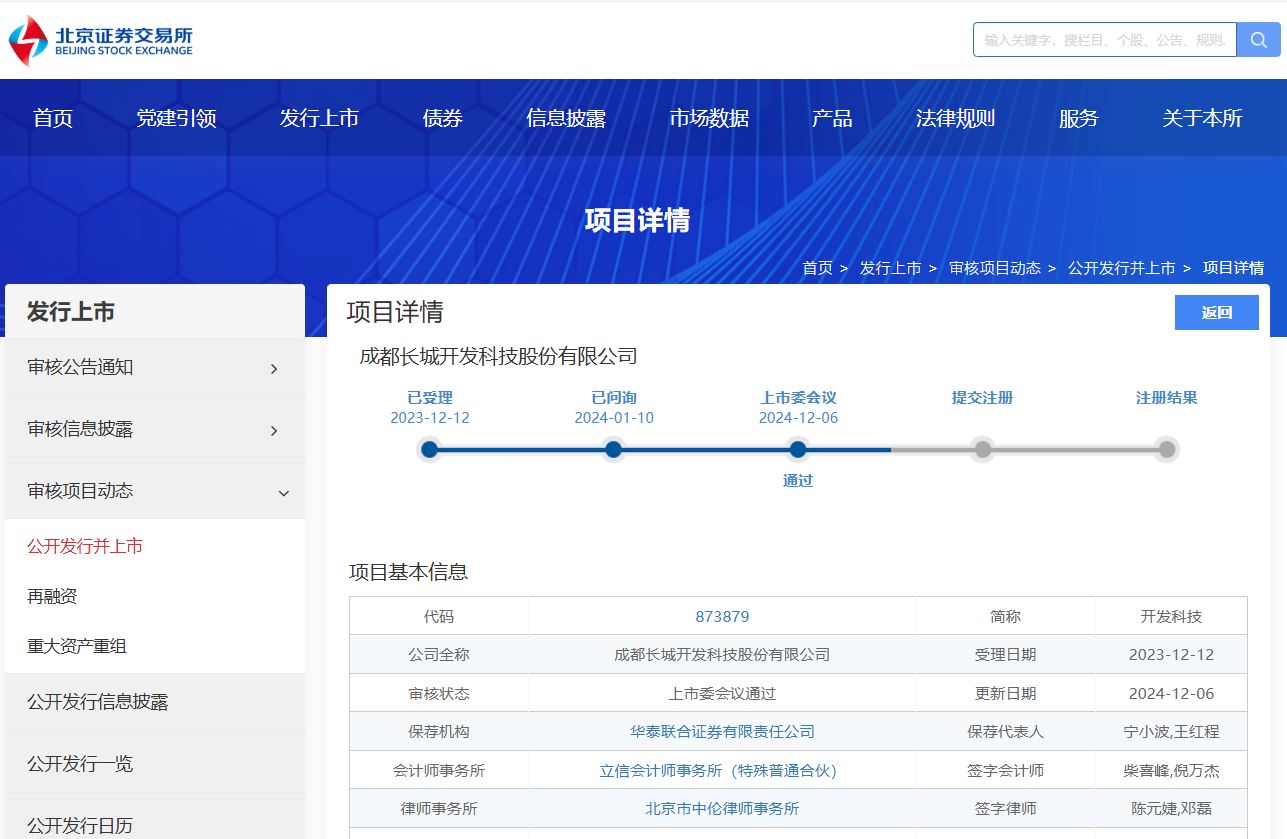
Task: Click 公开发行并上市 breadcrumb link
Action: coord(1121,268)
